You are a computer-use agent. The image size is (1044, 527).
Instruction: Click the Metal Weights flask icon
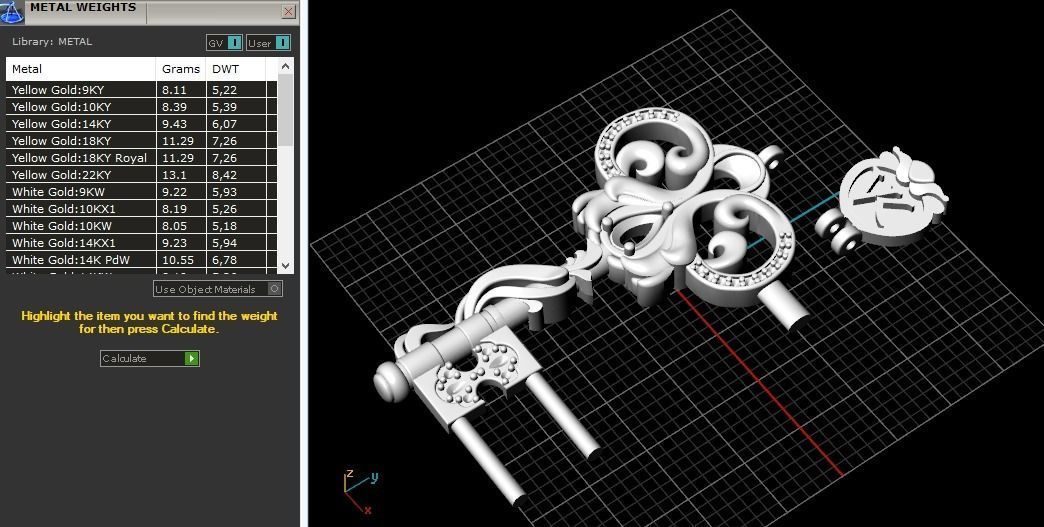click(11, 11)
